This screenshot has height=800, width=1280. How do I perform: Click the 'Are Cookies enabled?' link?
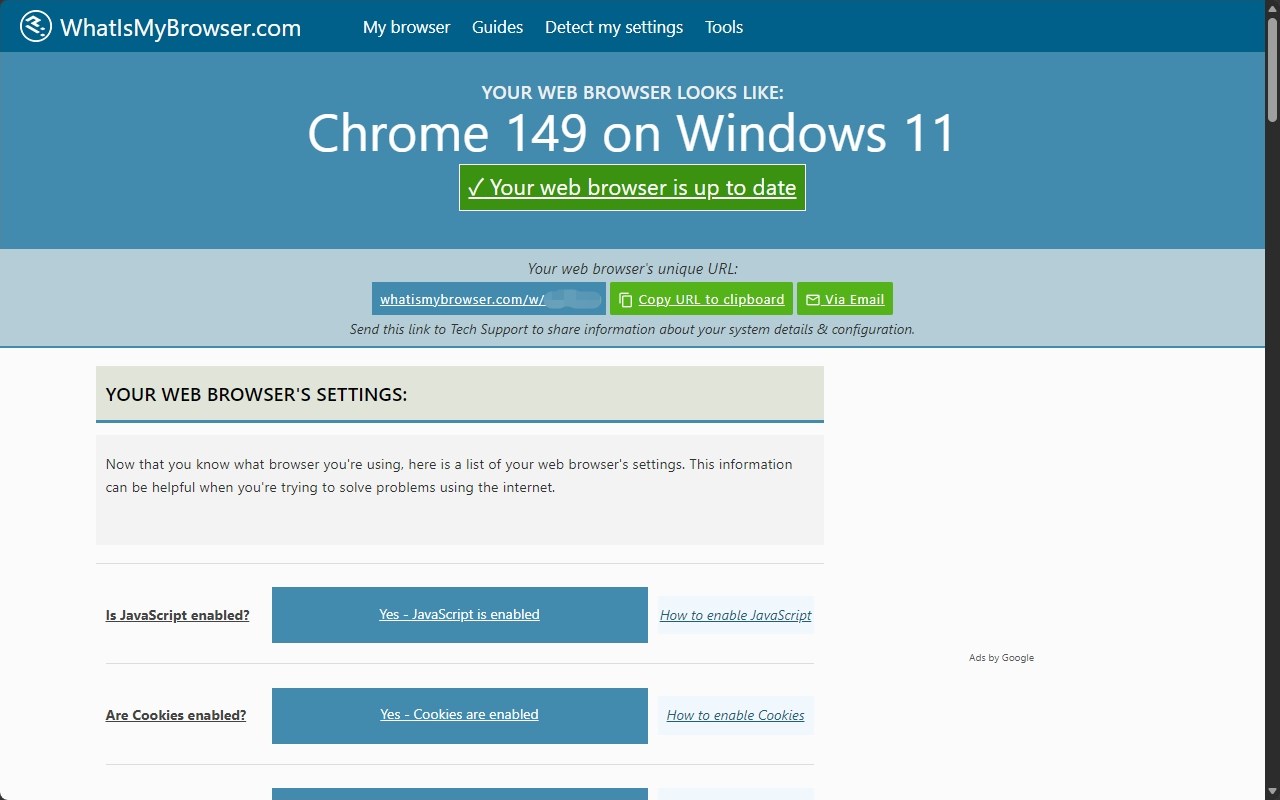point(176,715)
